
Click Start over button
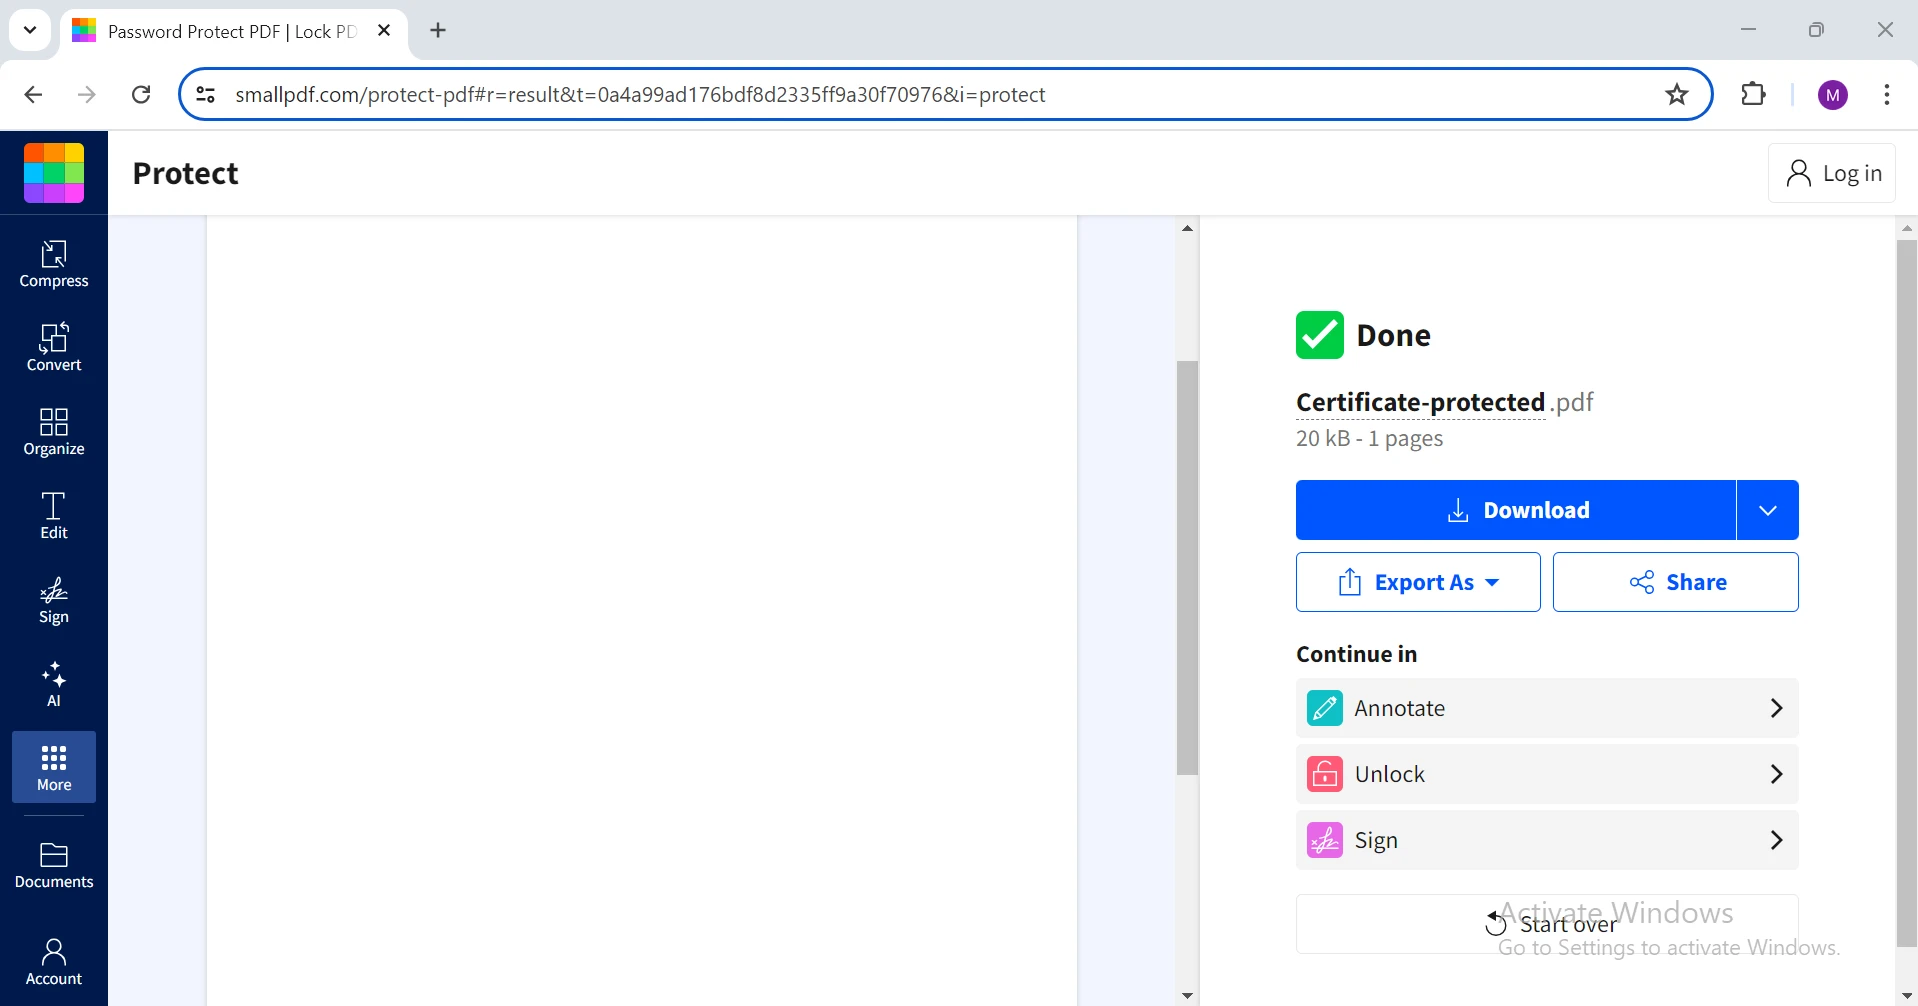click(1547, 924)
